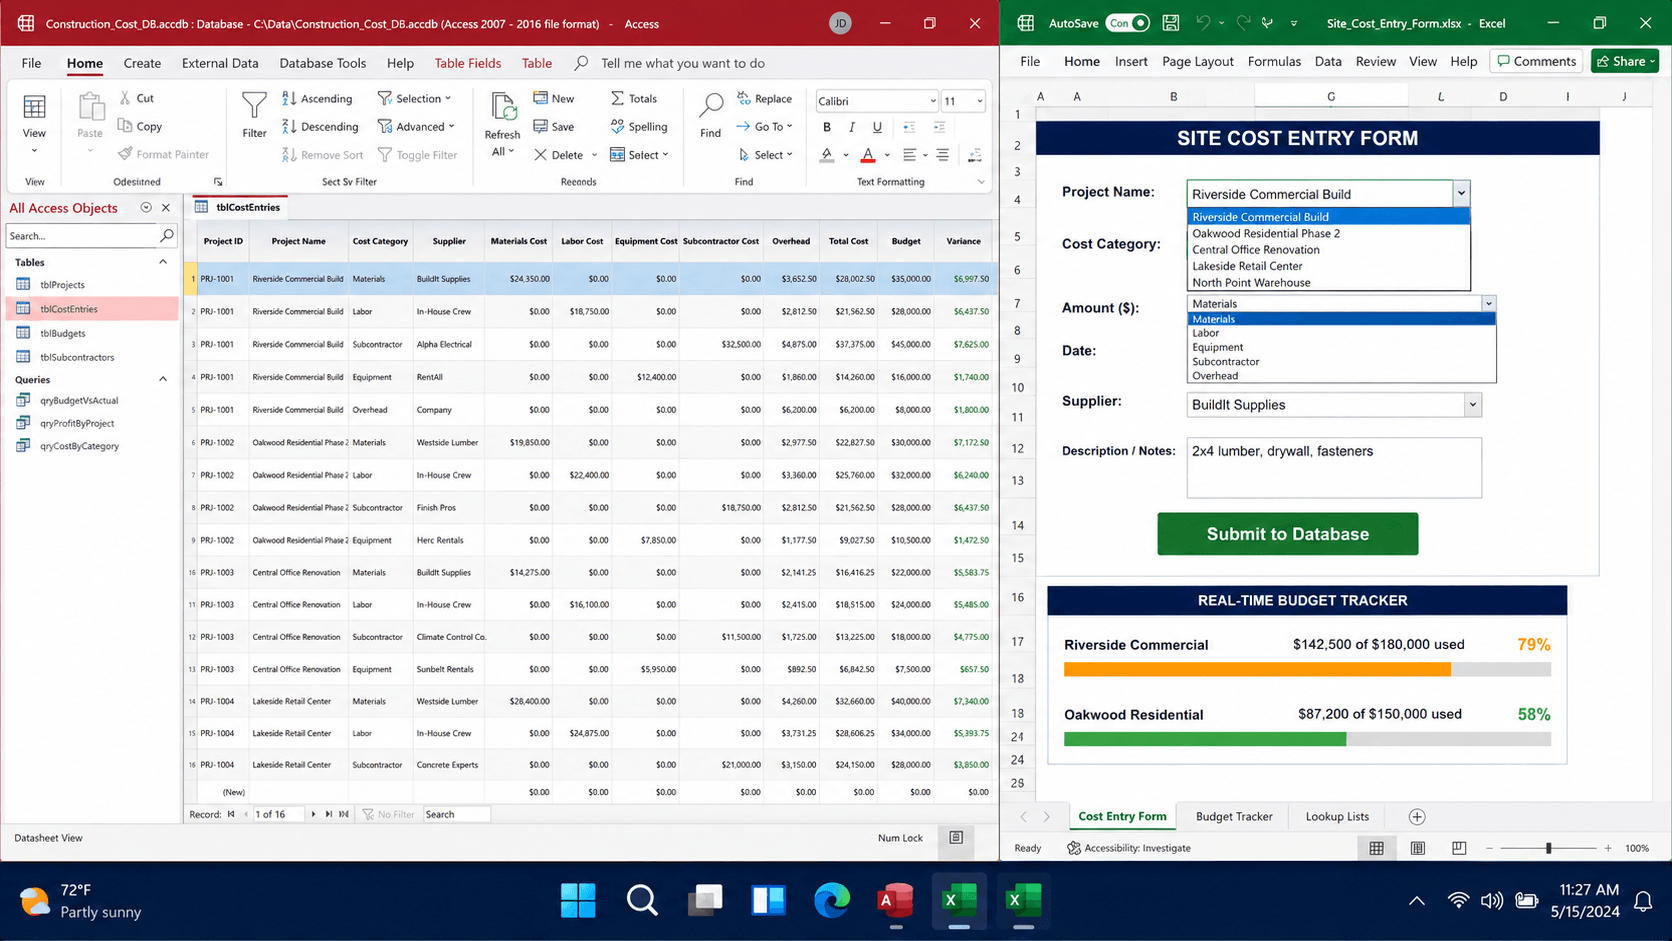The width and height of the screenshot is (1672, 941).
Task: Collapse the Queries group in navigation pane
Action: (163, 379)
